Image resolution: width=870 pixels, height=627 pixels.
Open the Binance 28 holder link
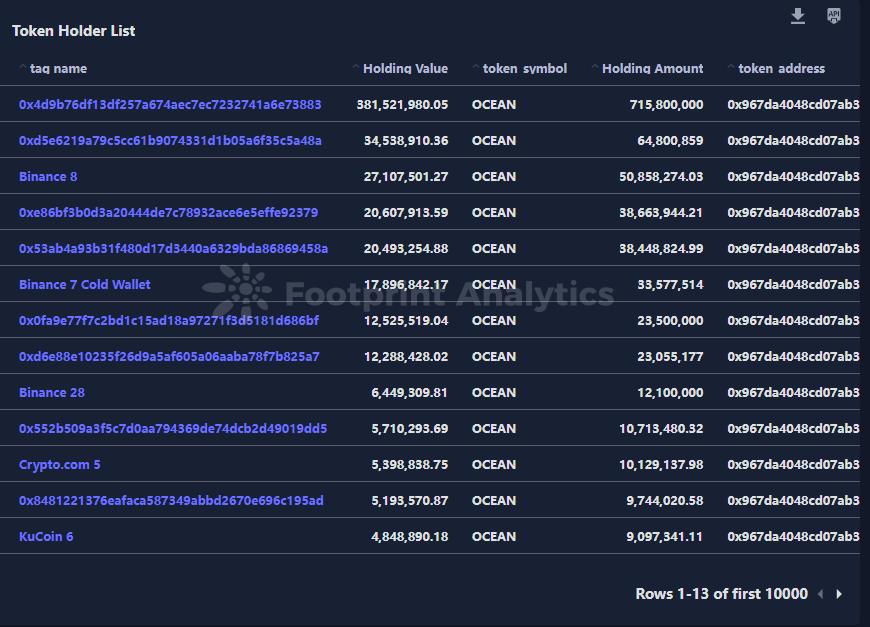52,393
